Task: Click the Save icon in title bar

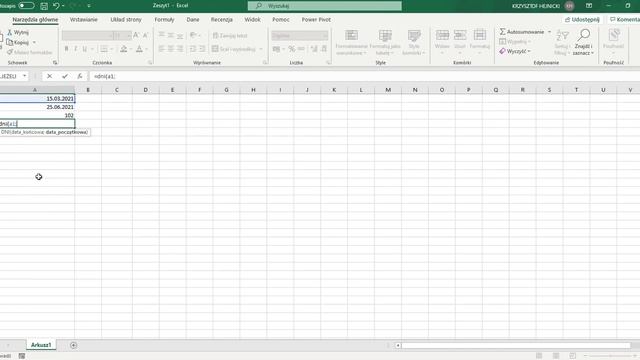Action: [x=44, y=6]
